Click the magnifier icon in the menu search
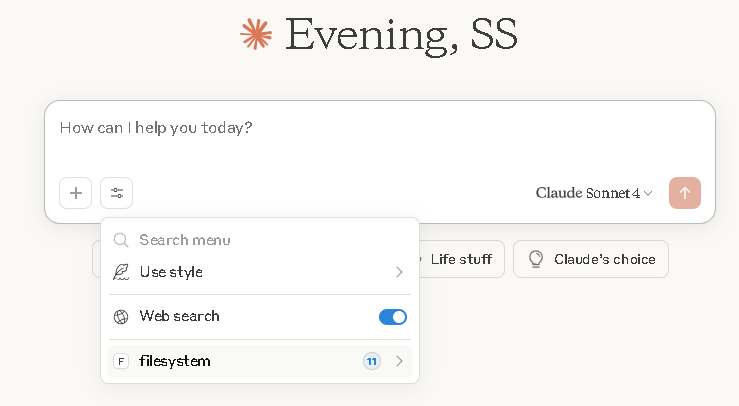Viewport: 739px width, 406px height. point(121,240)
